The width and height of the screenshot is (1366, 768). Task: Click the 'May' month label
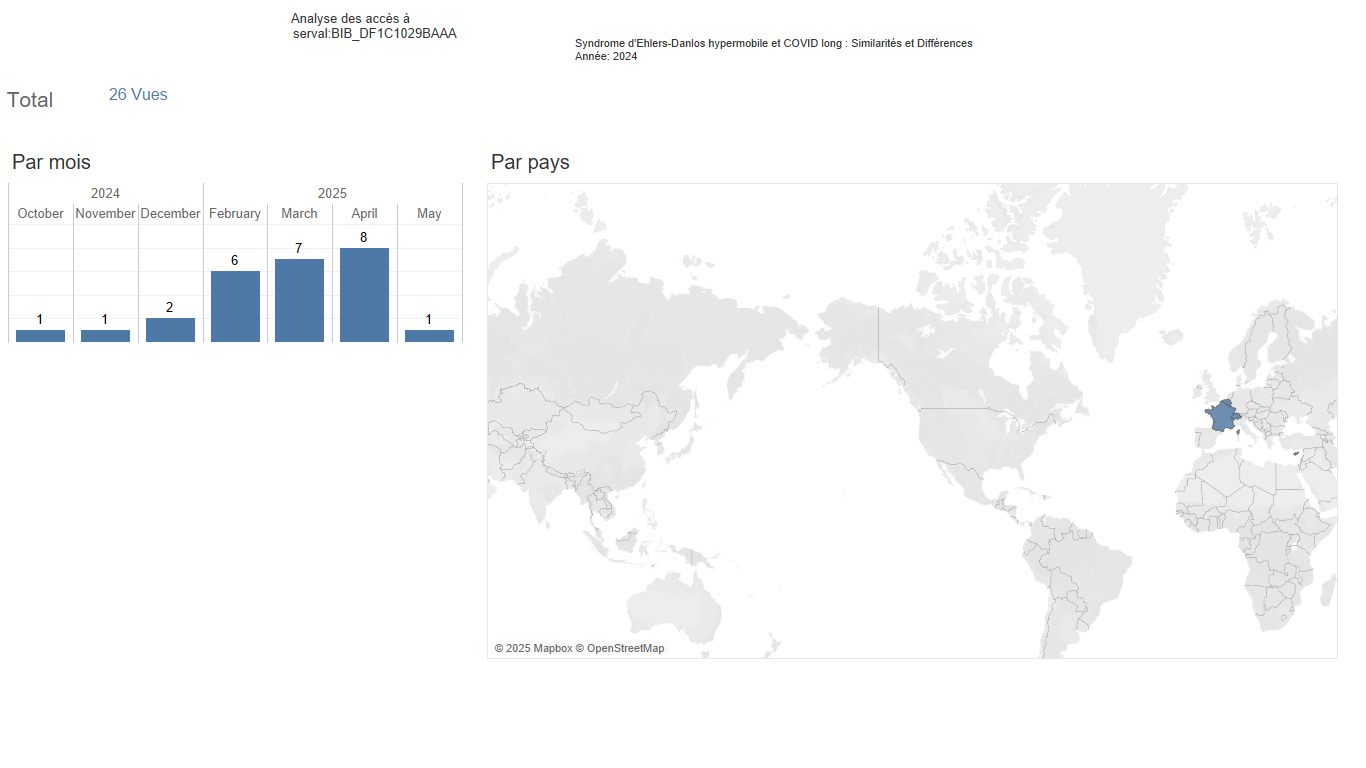(x=429, y=213)
